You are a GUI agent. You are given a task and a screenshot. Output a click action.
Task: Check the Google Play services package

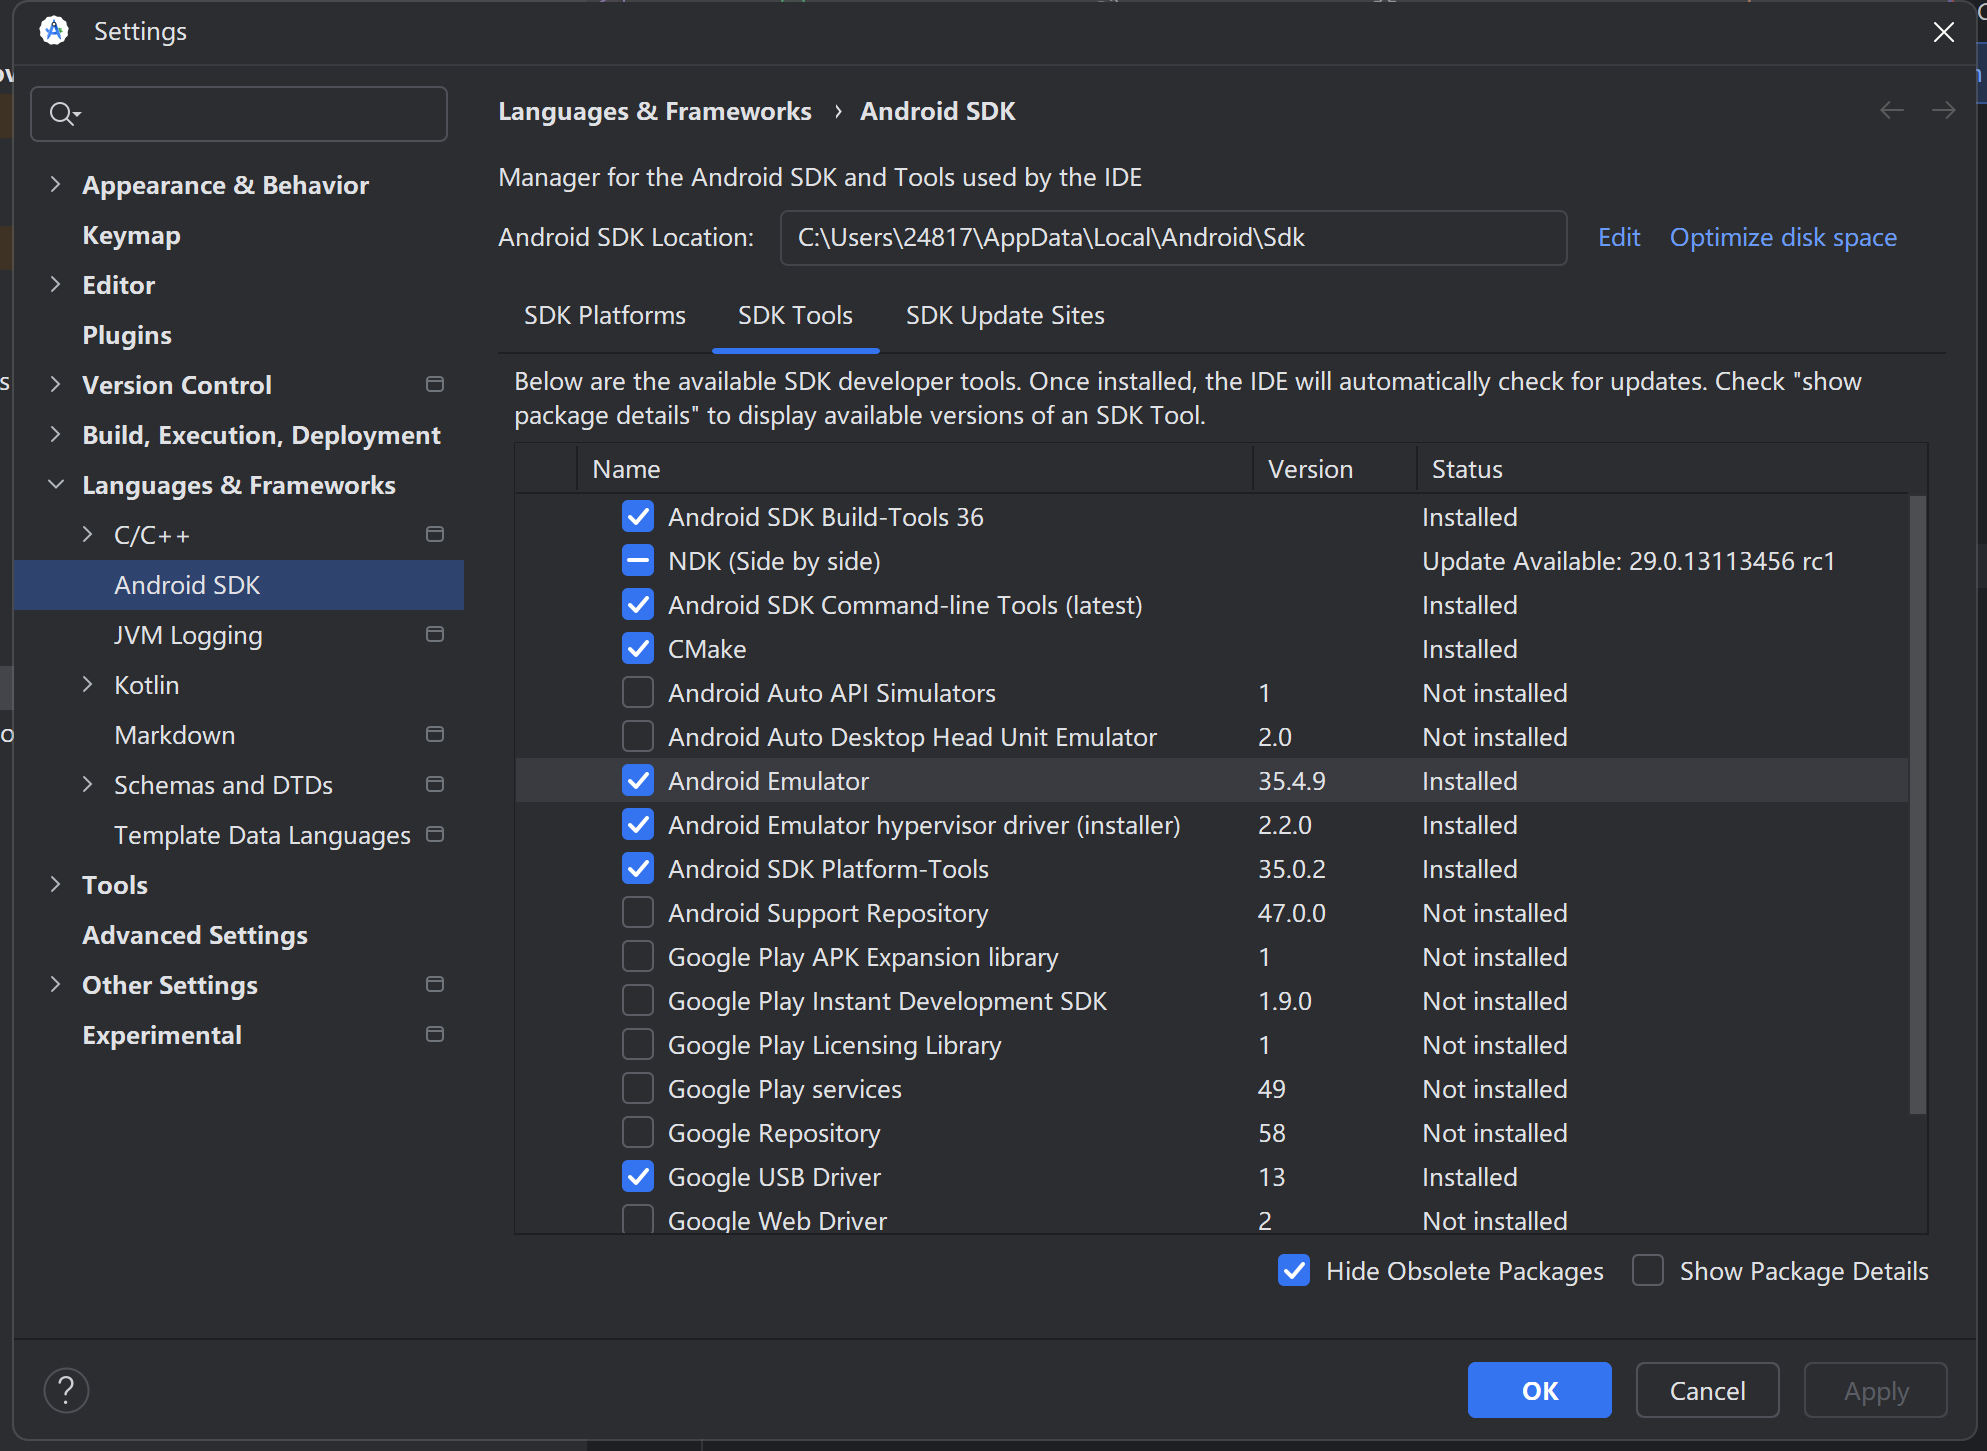coord(638,1088)
